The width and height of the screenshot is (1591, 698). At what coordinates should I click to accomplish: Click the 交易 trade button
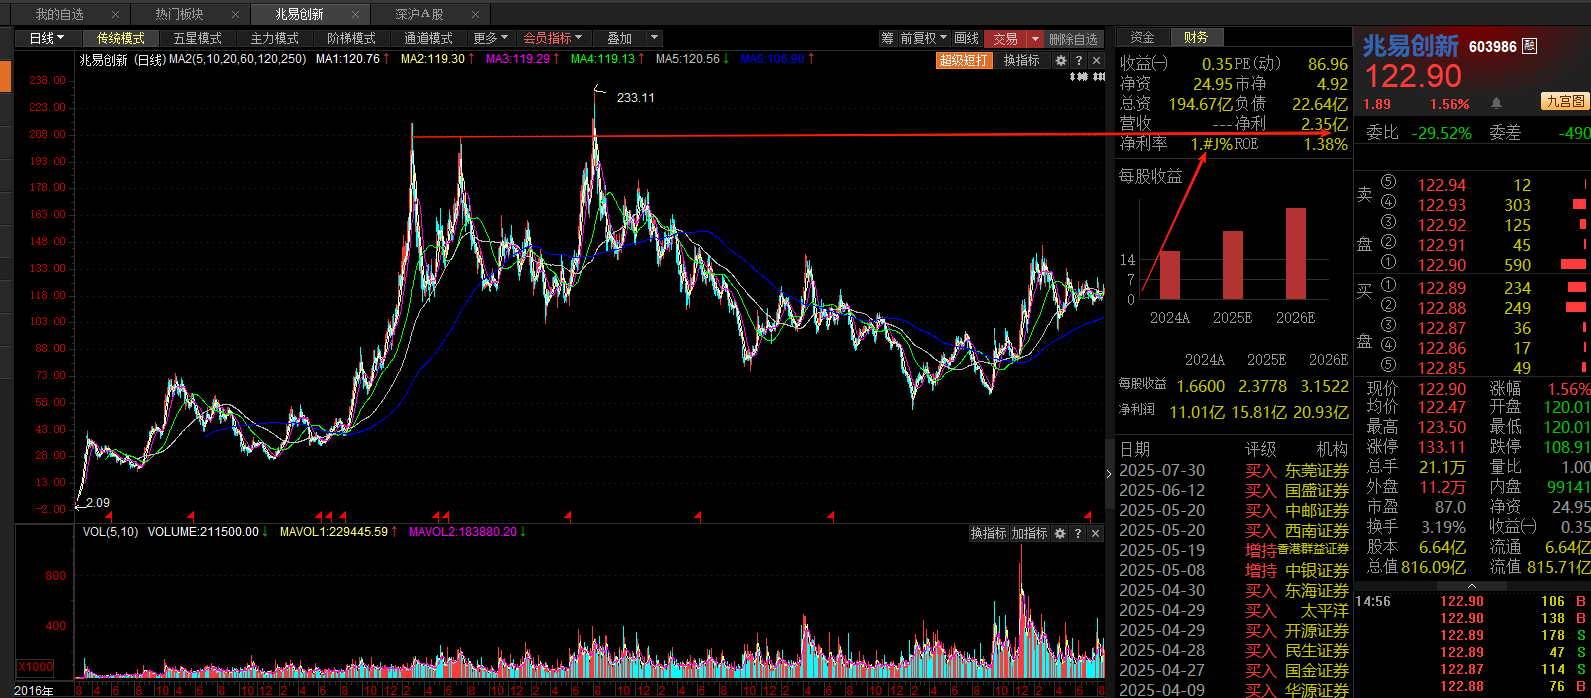pyautogui.click(x=1006, y=38)
